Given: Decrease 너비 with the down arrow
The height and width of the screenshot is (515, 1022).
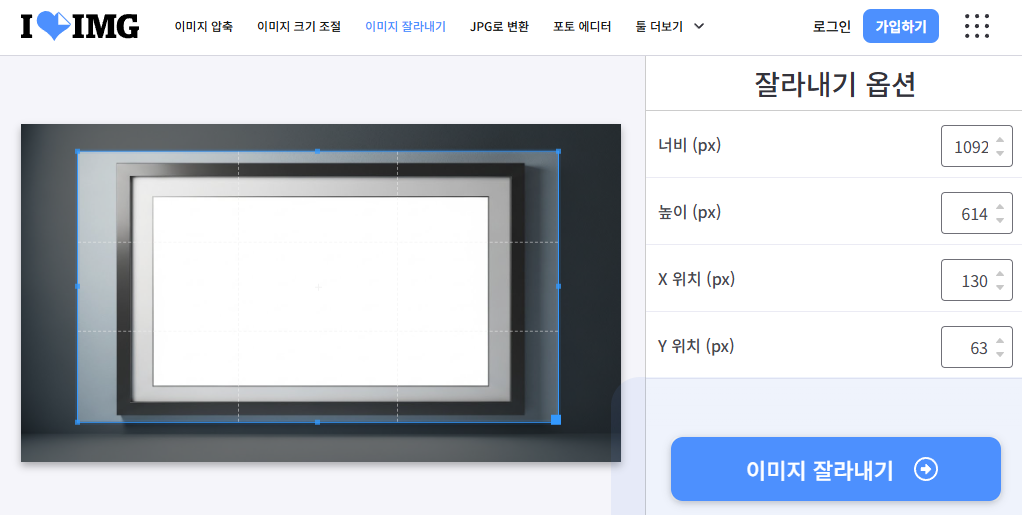Looking at the screenshot, I should [1000, 153].
